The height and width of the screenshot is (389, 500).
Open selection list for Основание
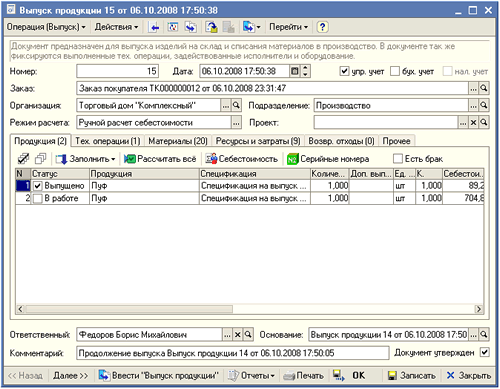pos(473,335)
